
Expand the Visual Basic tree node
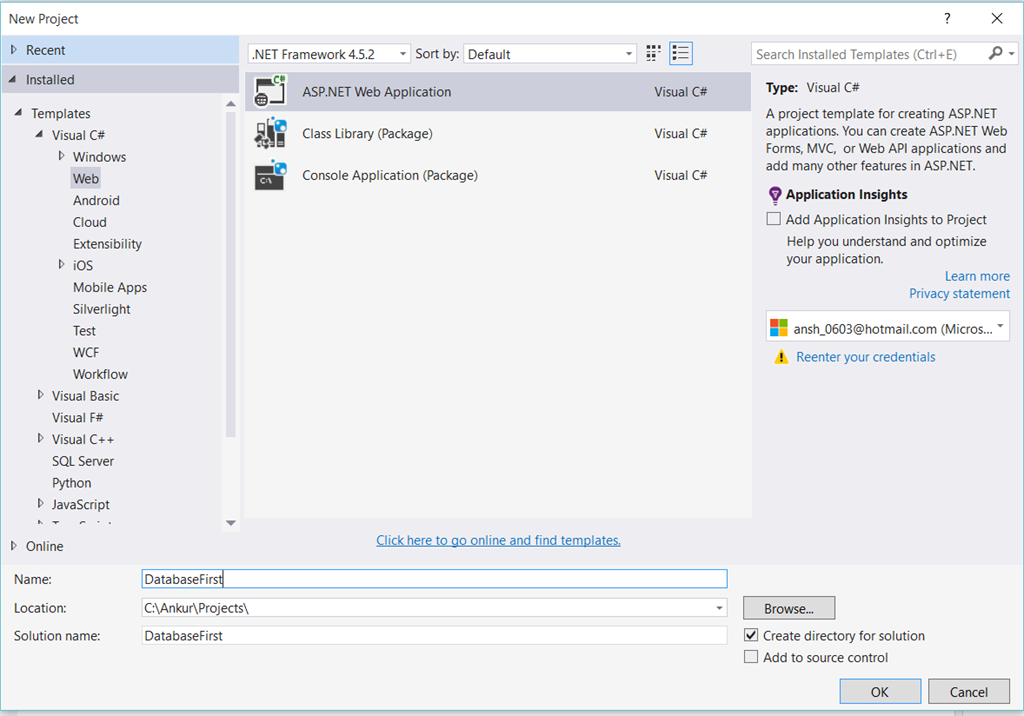(x=40, y=395)
